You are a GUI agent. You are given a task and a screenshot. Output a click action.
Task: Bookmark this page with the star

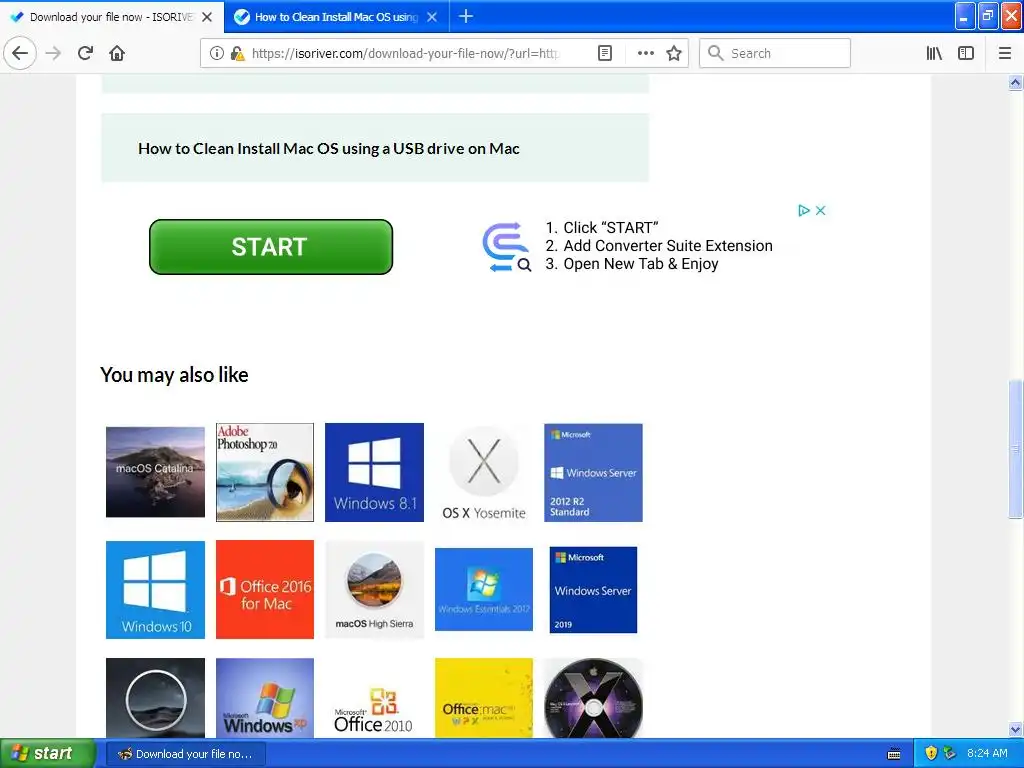pyautogui.click(x=674, y=53)
